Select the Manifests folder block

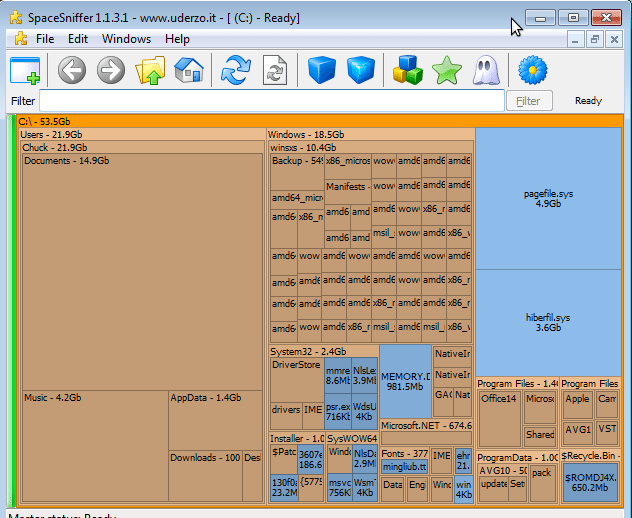pos(348,191)
